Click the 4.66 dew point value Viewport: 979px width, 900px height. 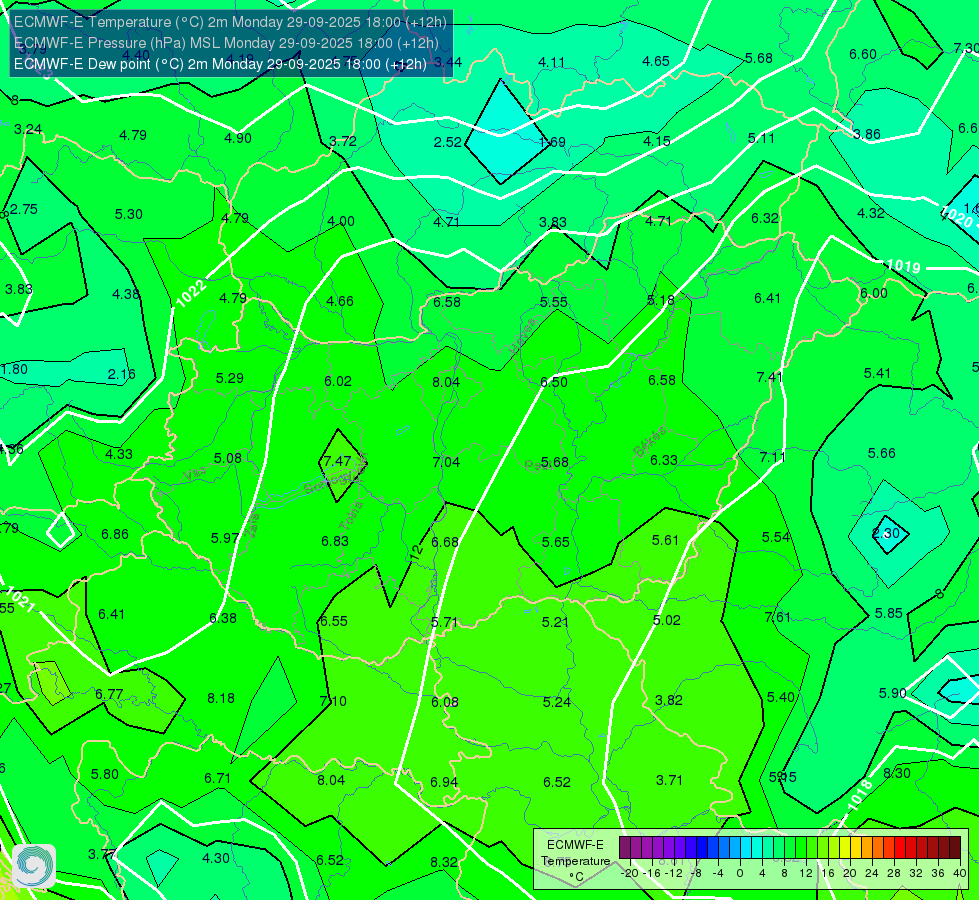340,301
